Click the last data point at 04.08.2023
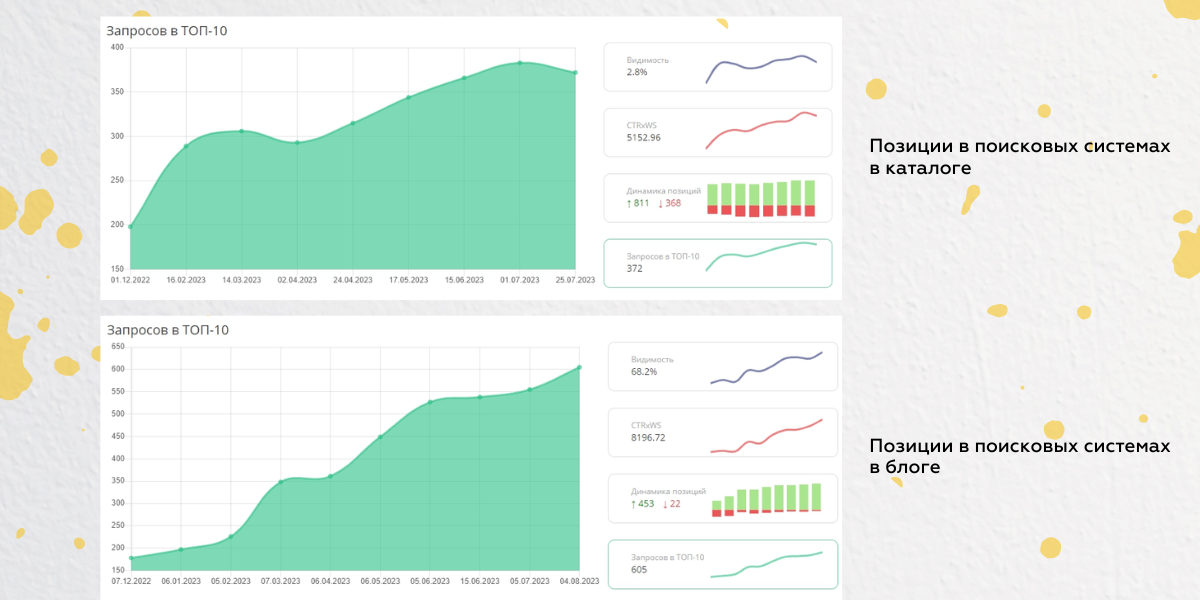This screenshot has height=600, width=1200. coord(580,367)
